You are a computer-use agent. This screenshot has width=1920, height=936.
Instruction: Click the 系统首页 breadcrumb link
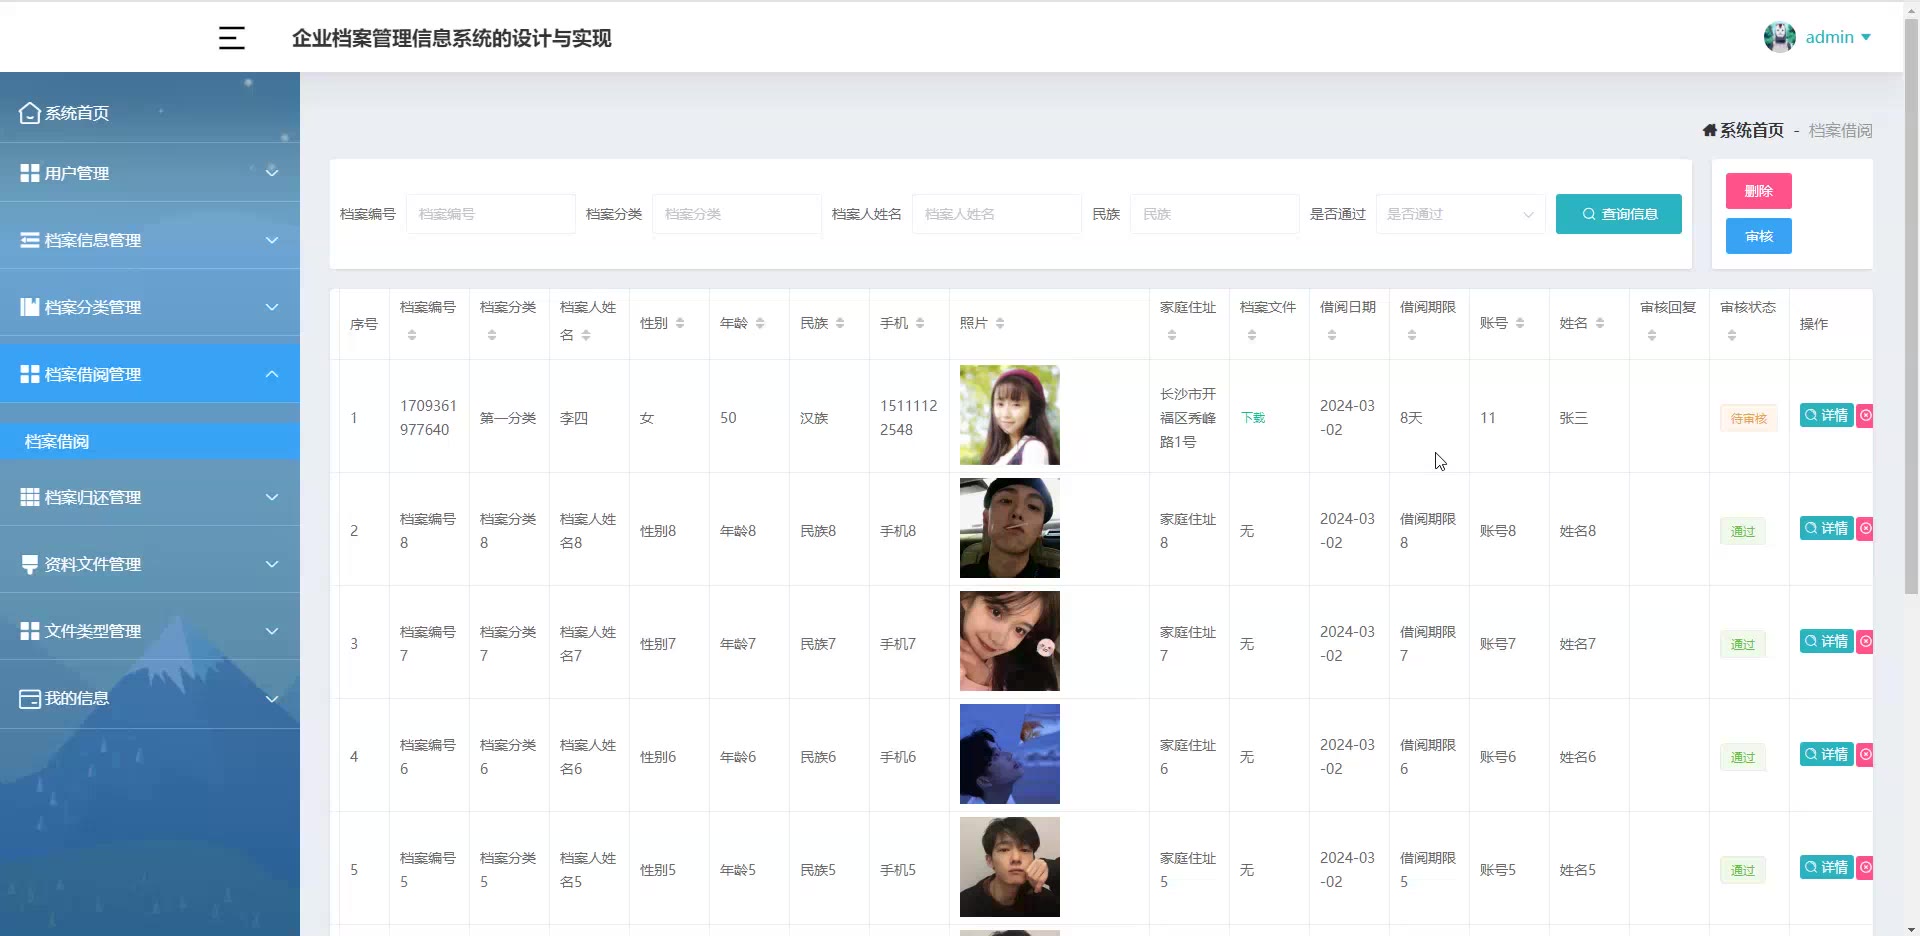click(x=1751, y=130)
